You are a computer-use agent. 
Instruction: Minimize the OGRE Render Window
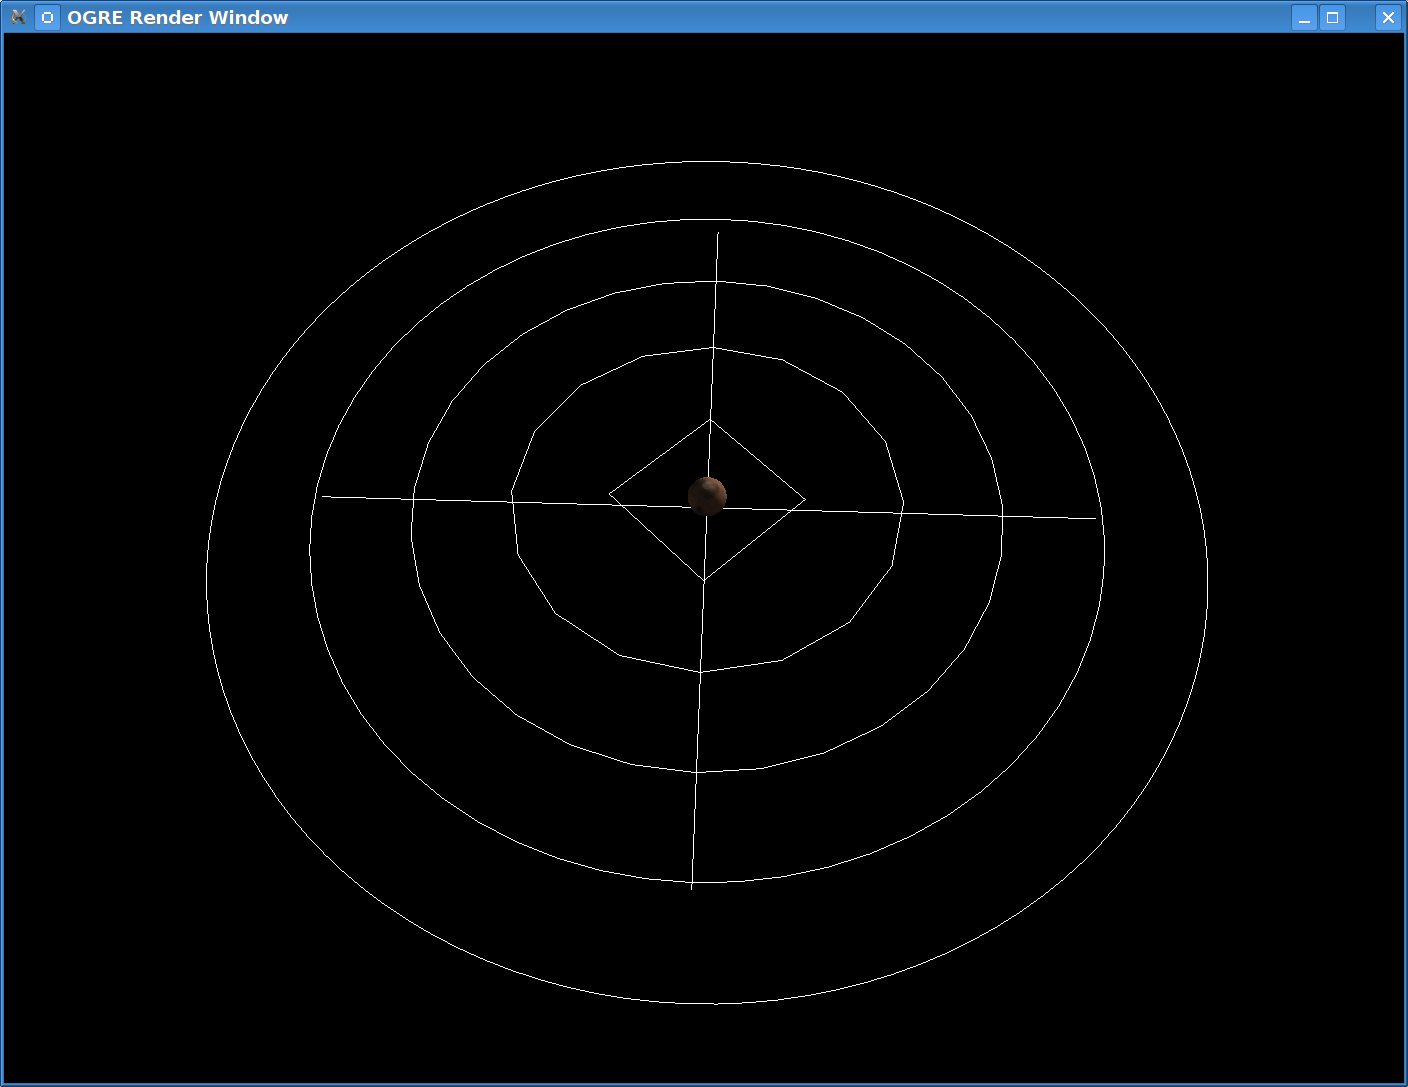point(1304,17)
